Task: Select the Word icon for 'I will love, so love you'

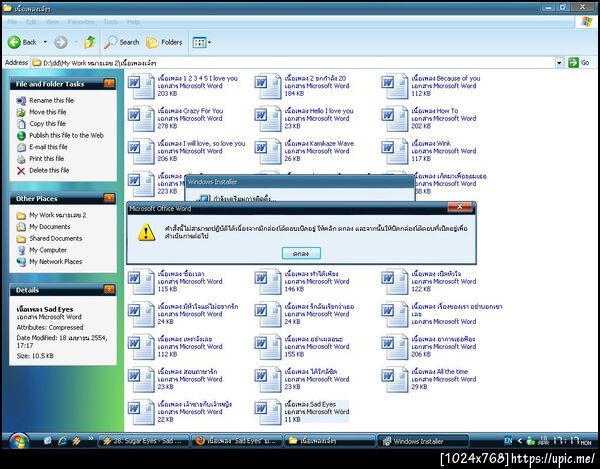Action: tap(141, 151)
